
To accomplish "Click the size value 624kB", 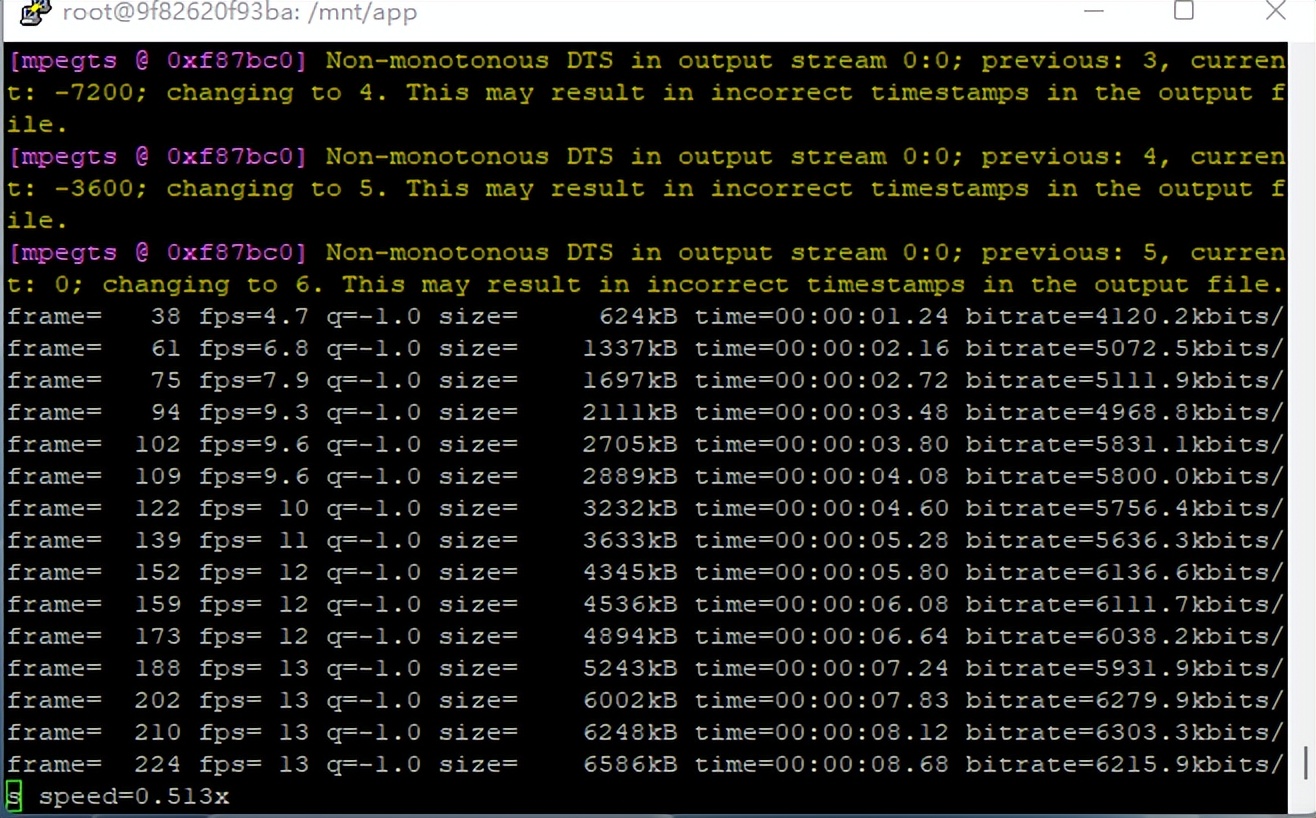I will [x=638, y=317].
